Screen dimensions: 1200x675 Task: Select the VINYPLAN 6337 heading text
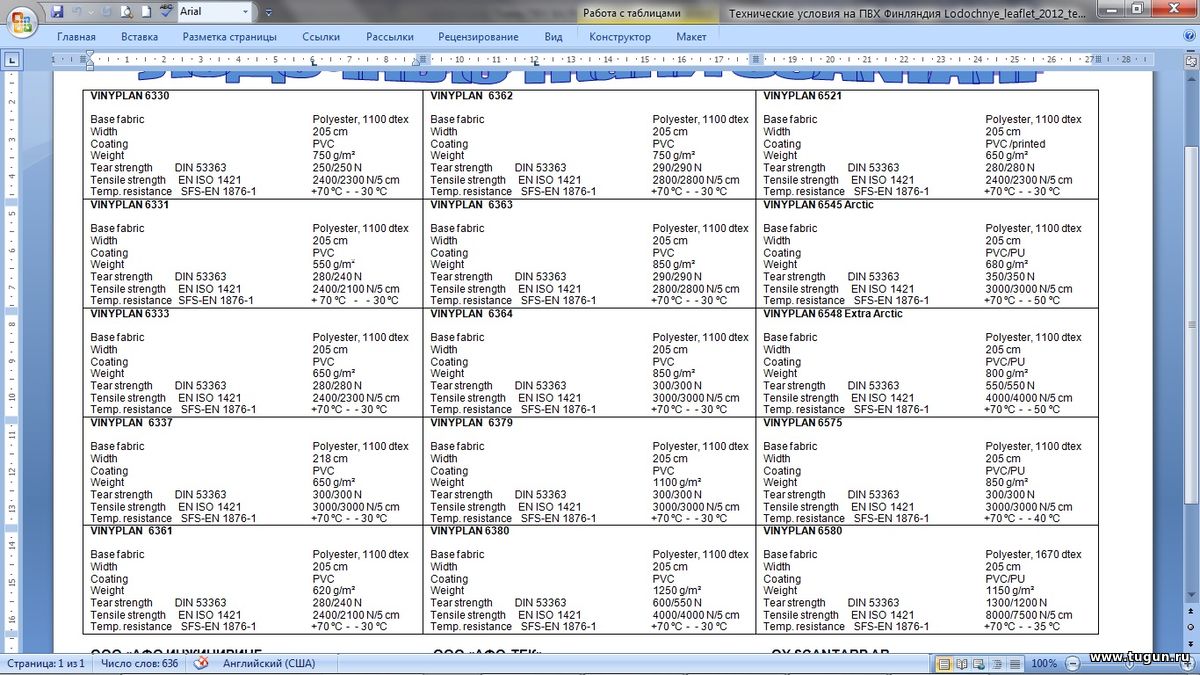131,423
